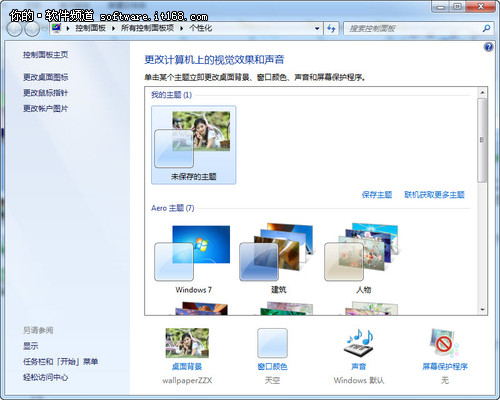Close the personalization window
This screenshot has height=400, width=500.
[x=481, y=7]
